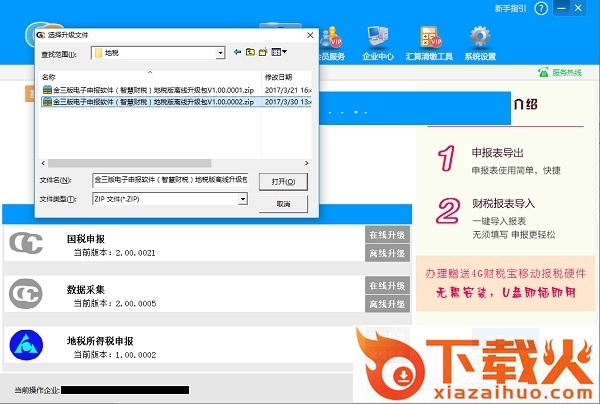Open the view menu icon in dialog

point(279,52)
